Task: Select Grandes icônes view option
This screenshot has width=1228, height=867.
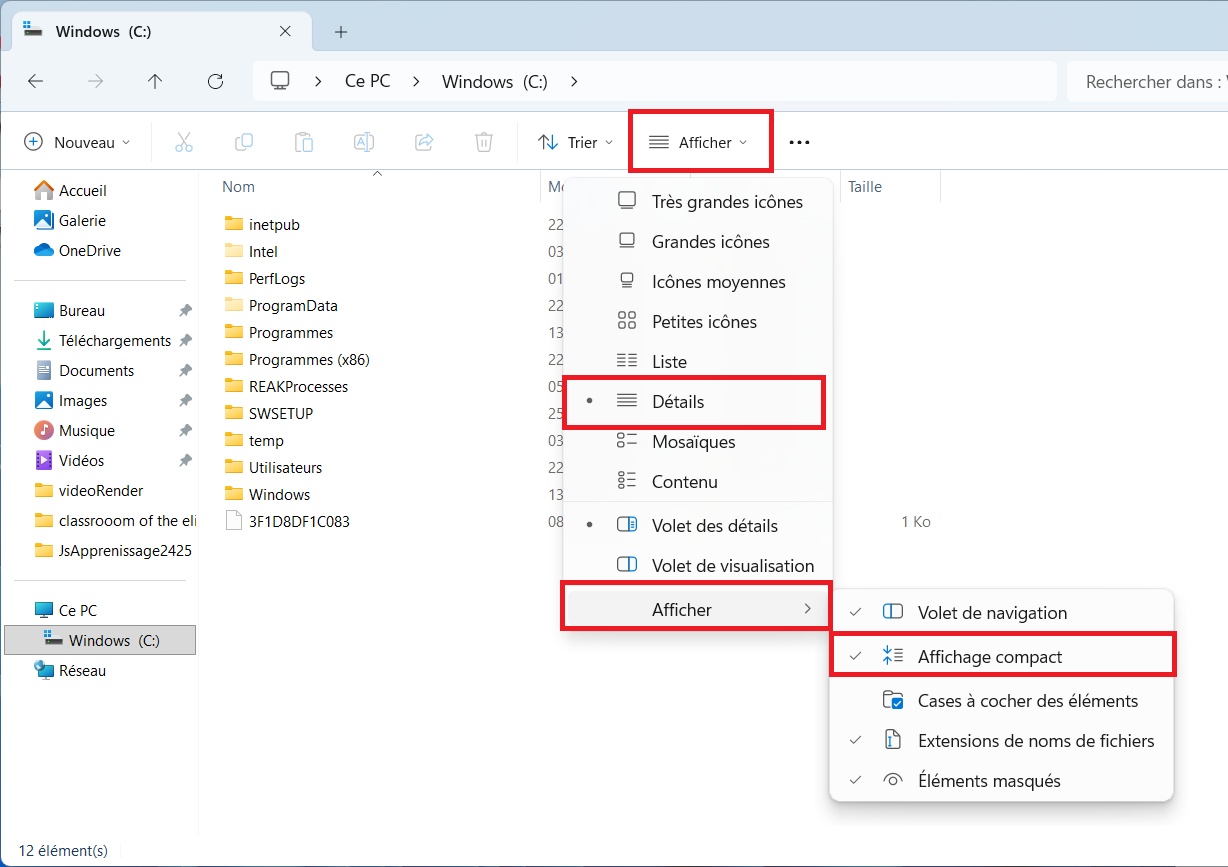Action: point(710,242)
